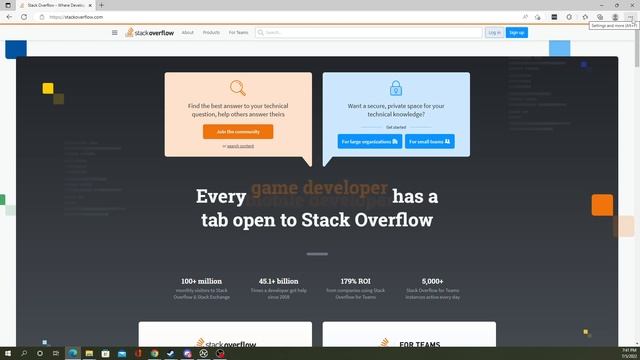Toggle Read aloud in address bar
This screenshot has width=640, height=360.
pyautogui.click(x=525, y=17)
